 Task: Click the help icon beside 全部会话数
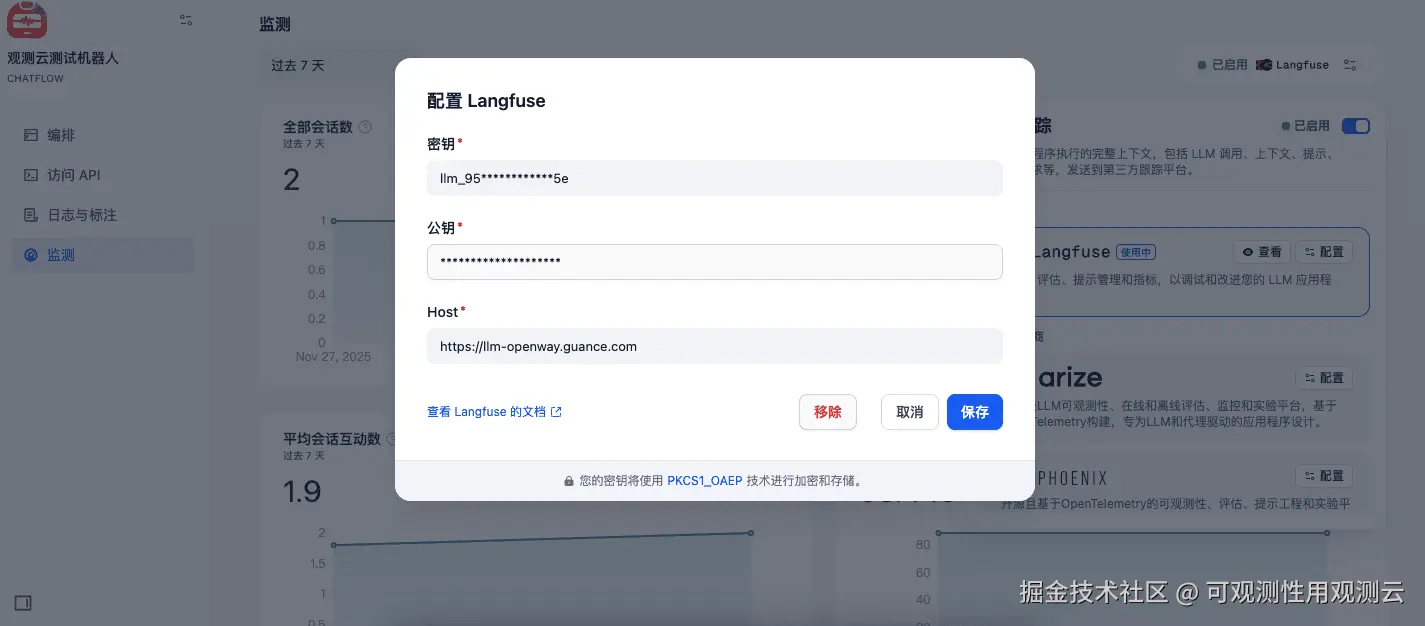(365, 127)
